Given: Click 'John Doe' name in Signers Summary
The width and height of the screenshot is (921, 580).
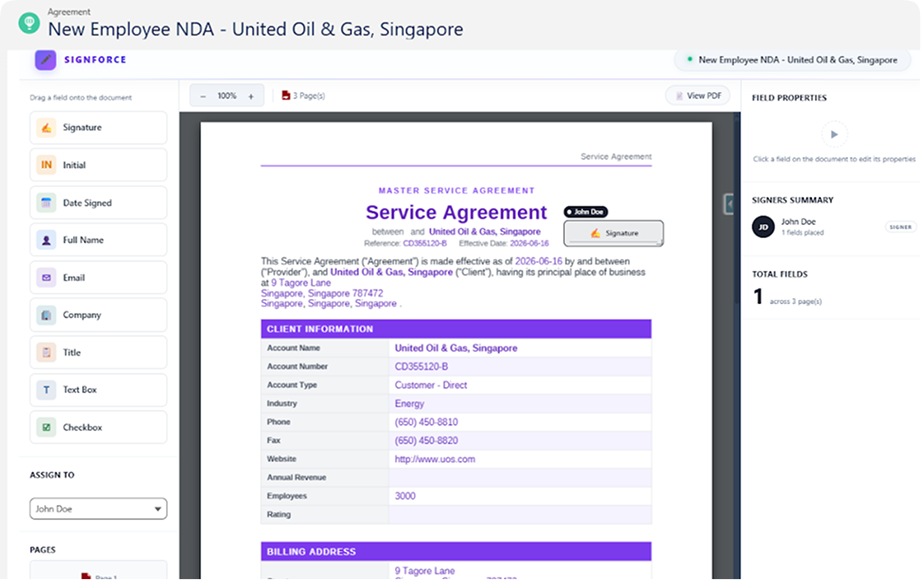Looking at the screenshot, I should click(798, 222).
